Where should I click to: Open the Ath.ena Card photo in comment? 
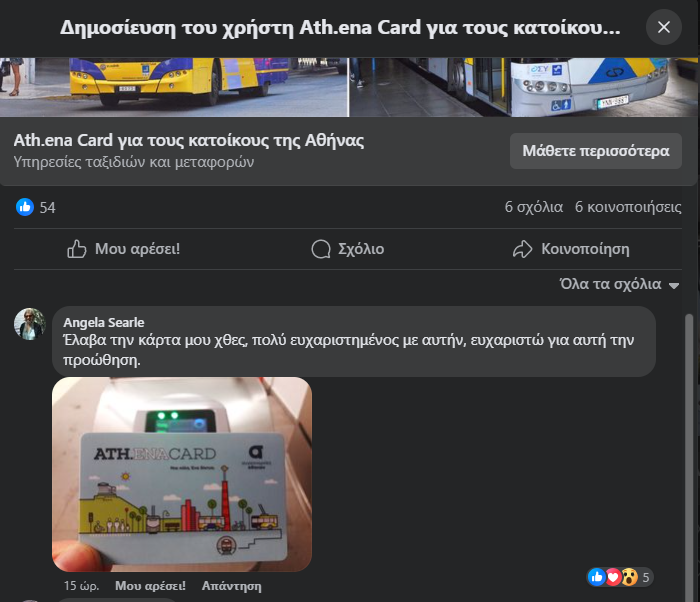click(x=182, y=474)
